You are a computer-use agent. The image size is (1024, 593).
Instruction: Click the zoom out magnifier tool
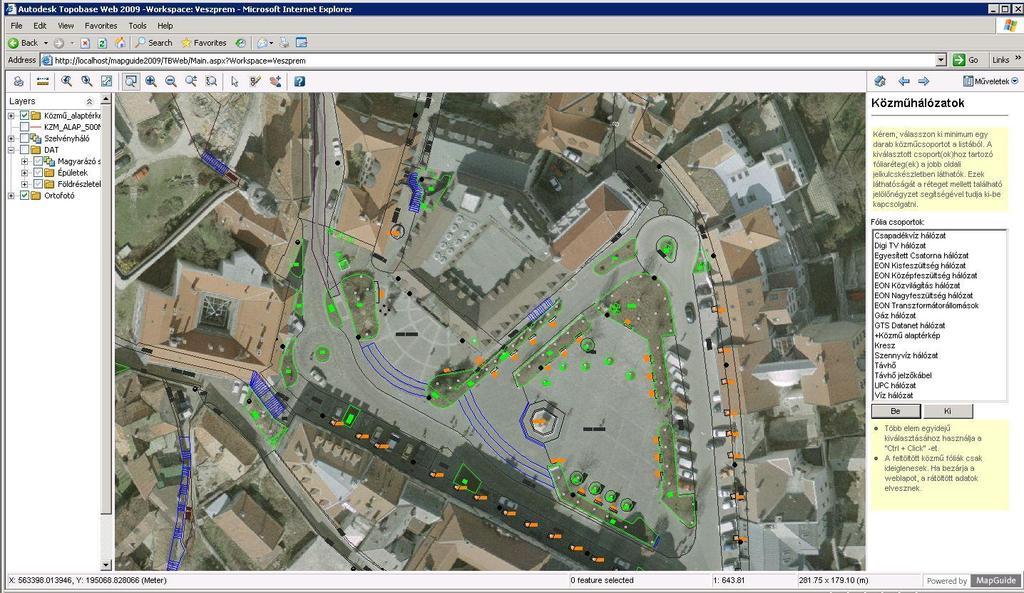point(170,82)
